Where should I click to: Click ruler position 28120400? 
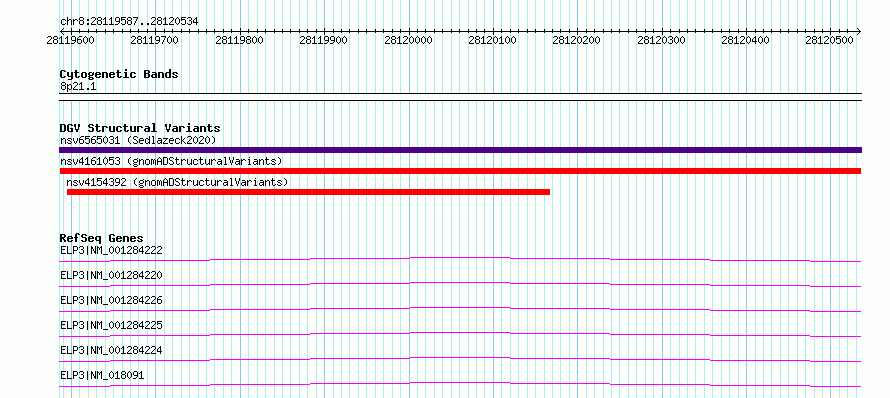point(745,40)
